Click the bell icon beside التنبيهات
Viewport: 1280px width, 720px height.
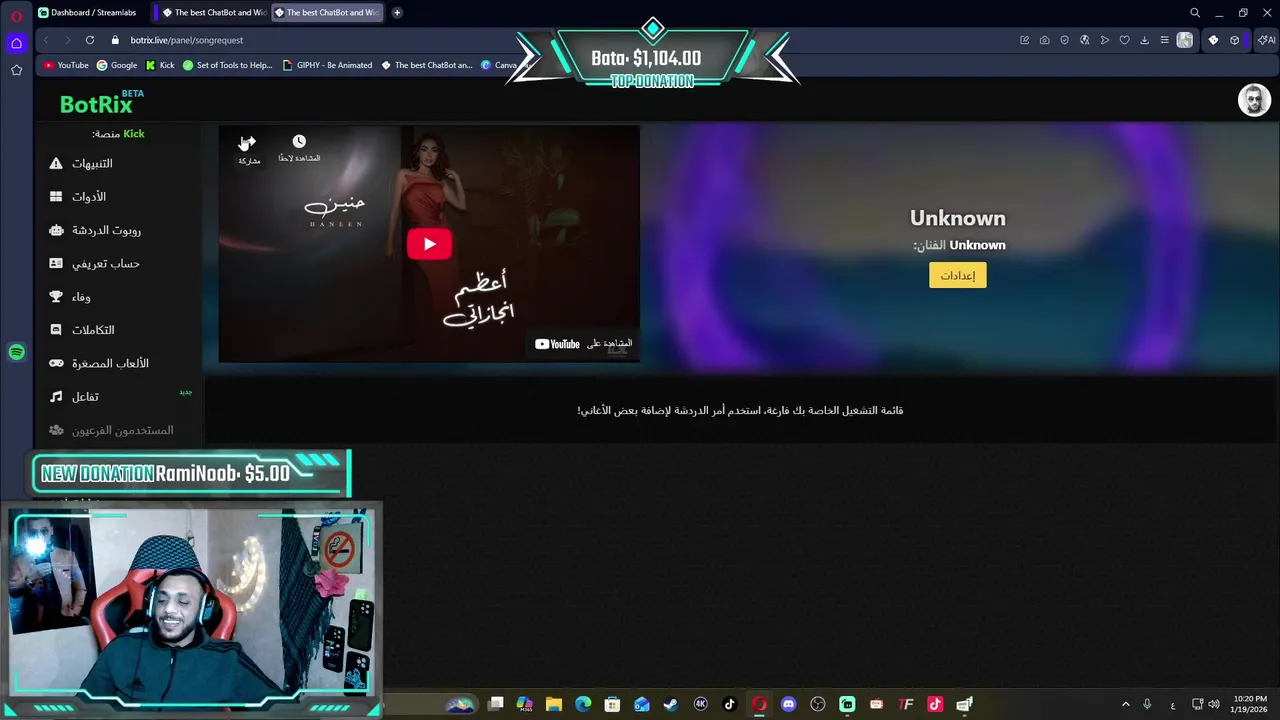tap(56, 163)
